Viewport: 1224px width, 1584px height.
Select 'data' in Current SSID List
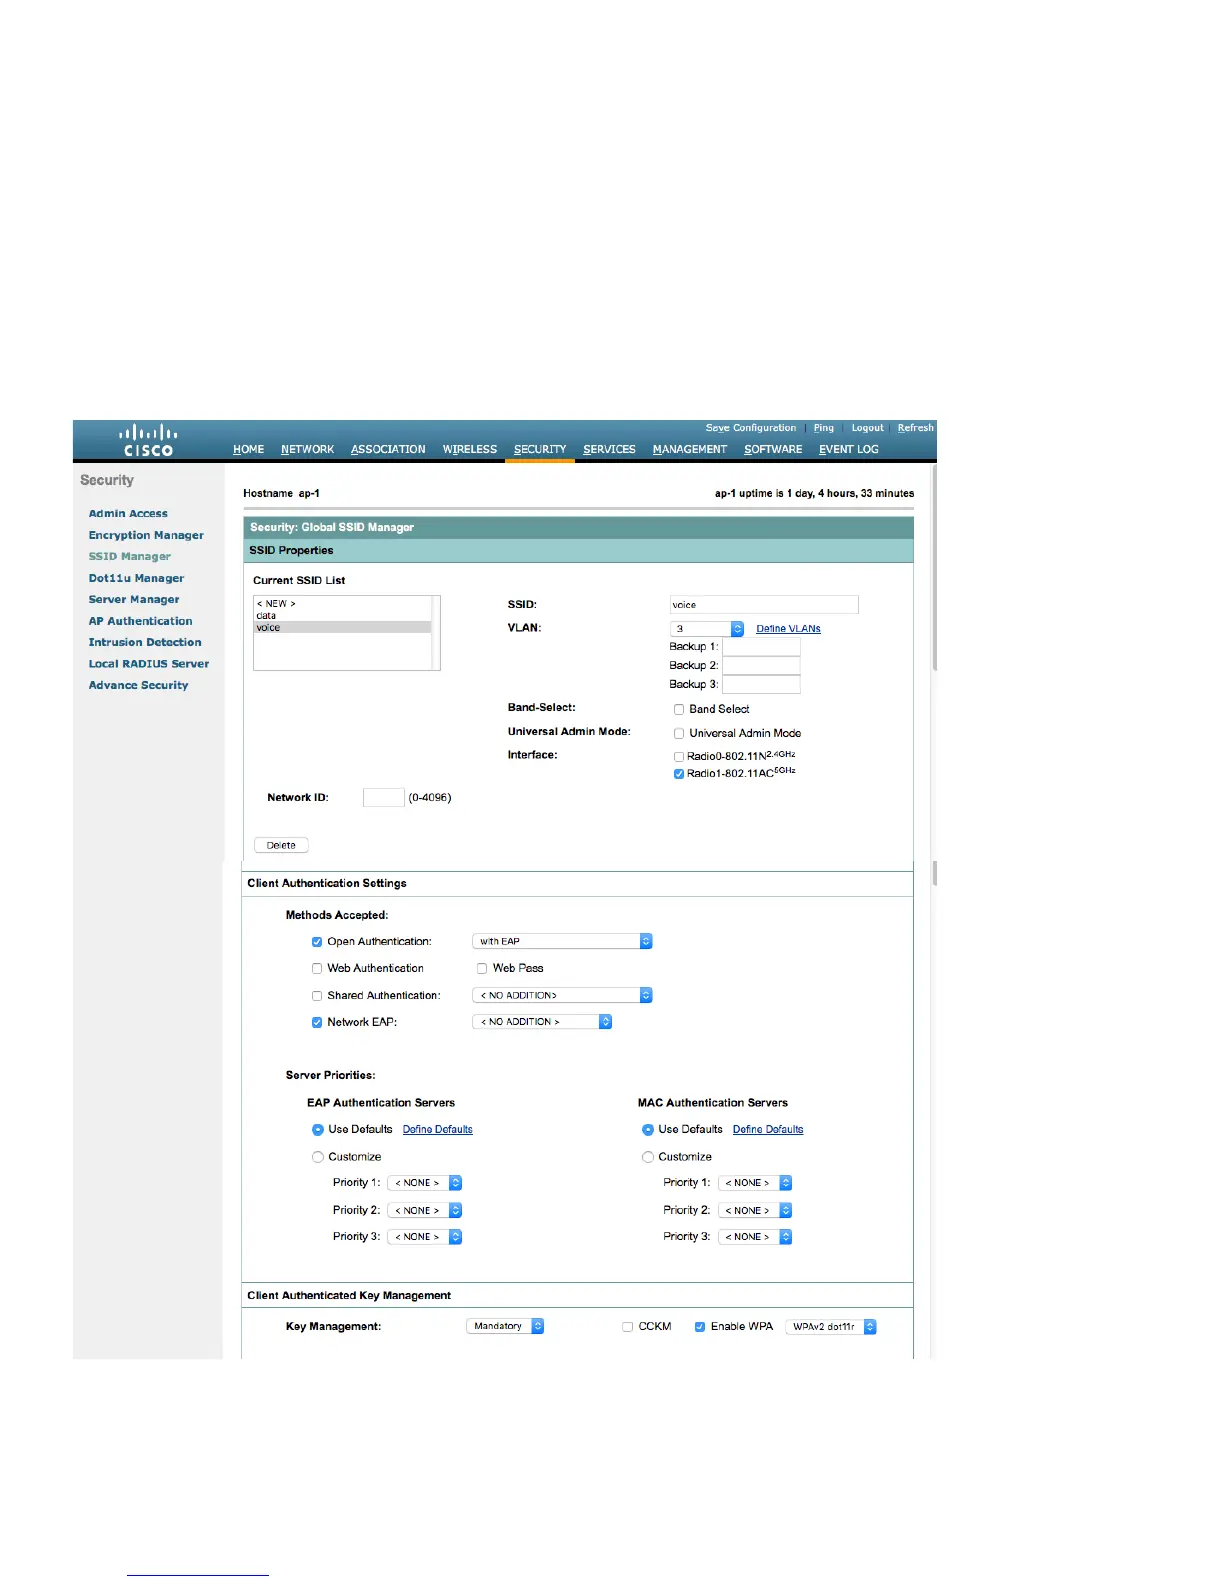(343, 616)
